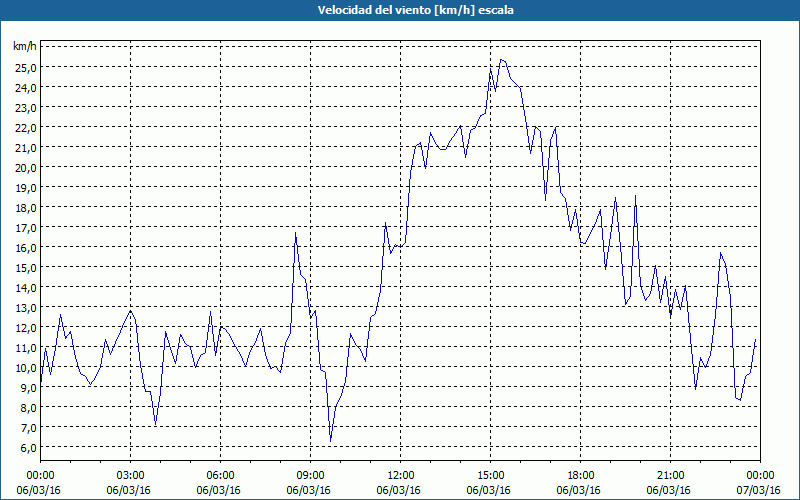
Task: Click the "6,0" y-axis value
Action: tap(29, 447)
